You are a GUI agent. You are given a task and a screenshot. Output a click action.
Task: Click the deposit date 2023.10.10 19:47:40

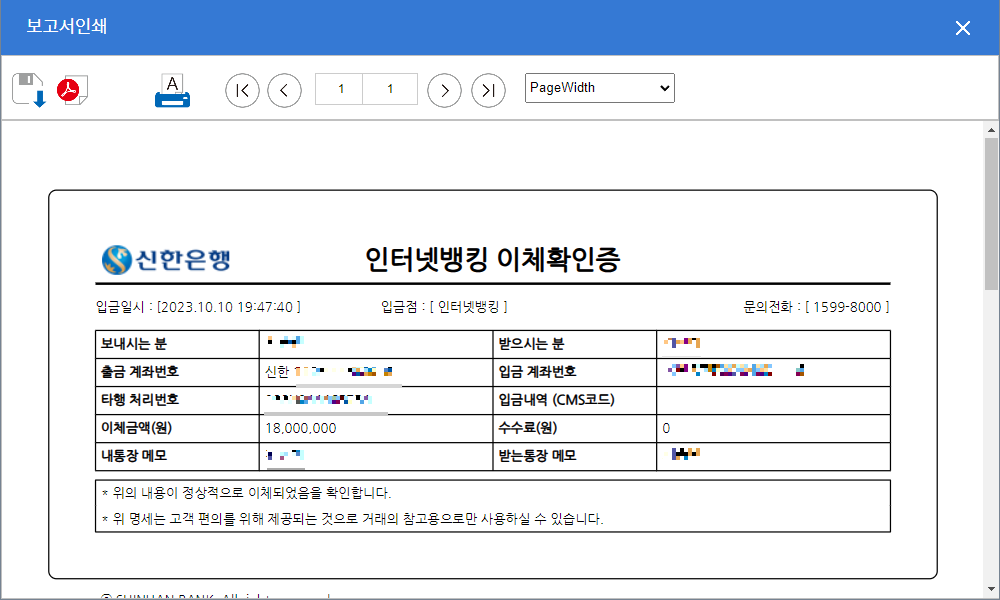(230, 307)
